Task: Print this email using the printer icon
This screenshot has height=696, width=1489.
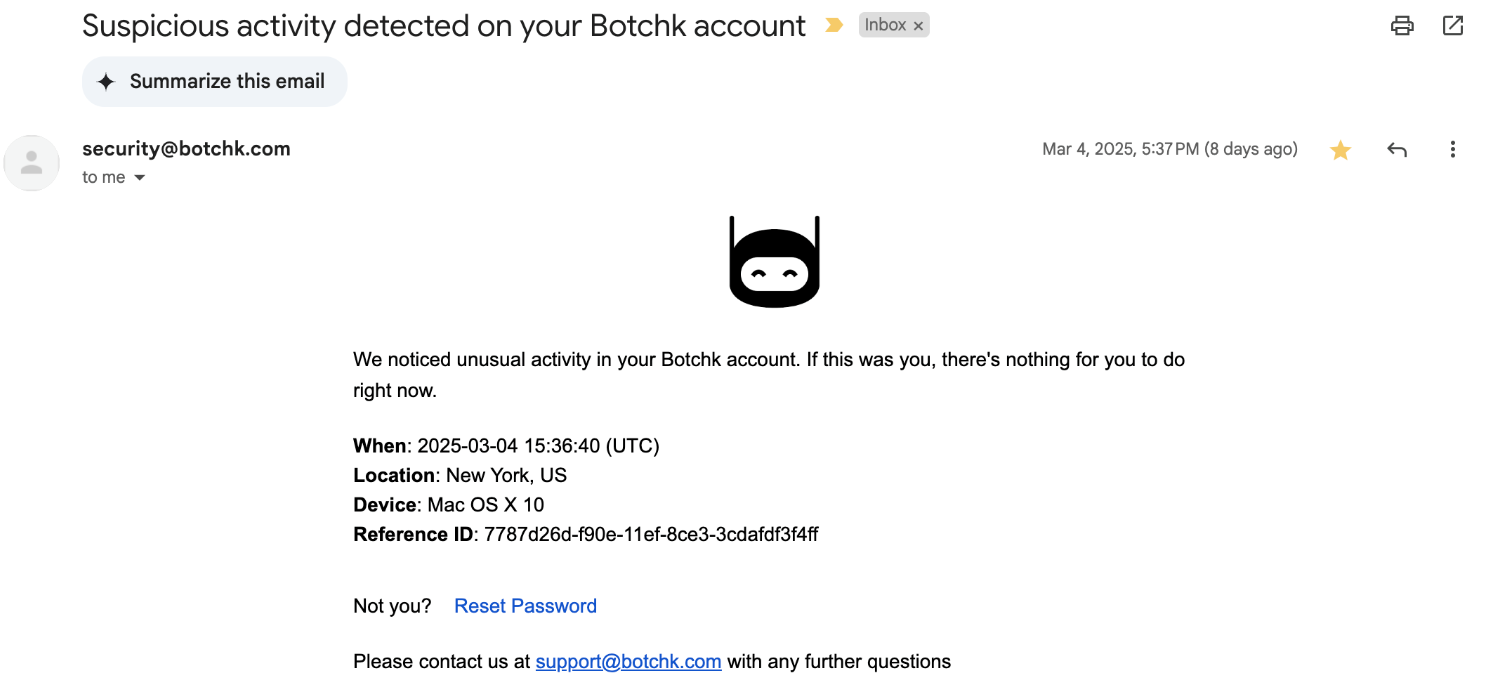Action: pyautogui.click(x=1402, y=26)
